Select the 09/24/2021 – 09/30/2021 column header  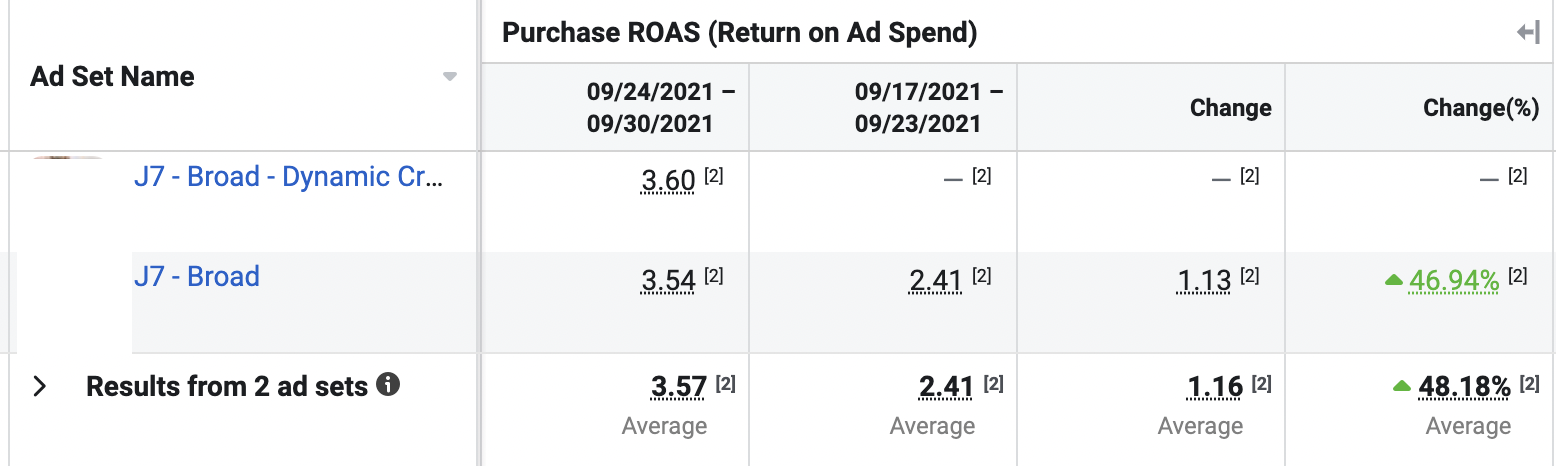(x=661, y=108)
